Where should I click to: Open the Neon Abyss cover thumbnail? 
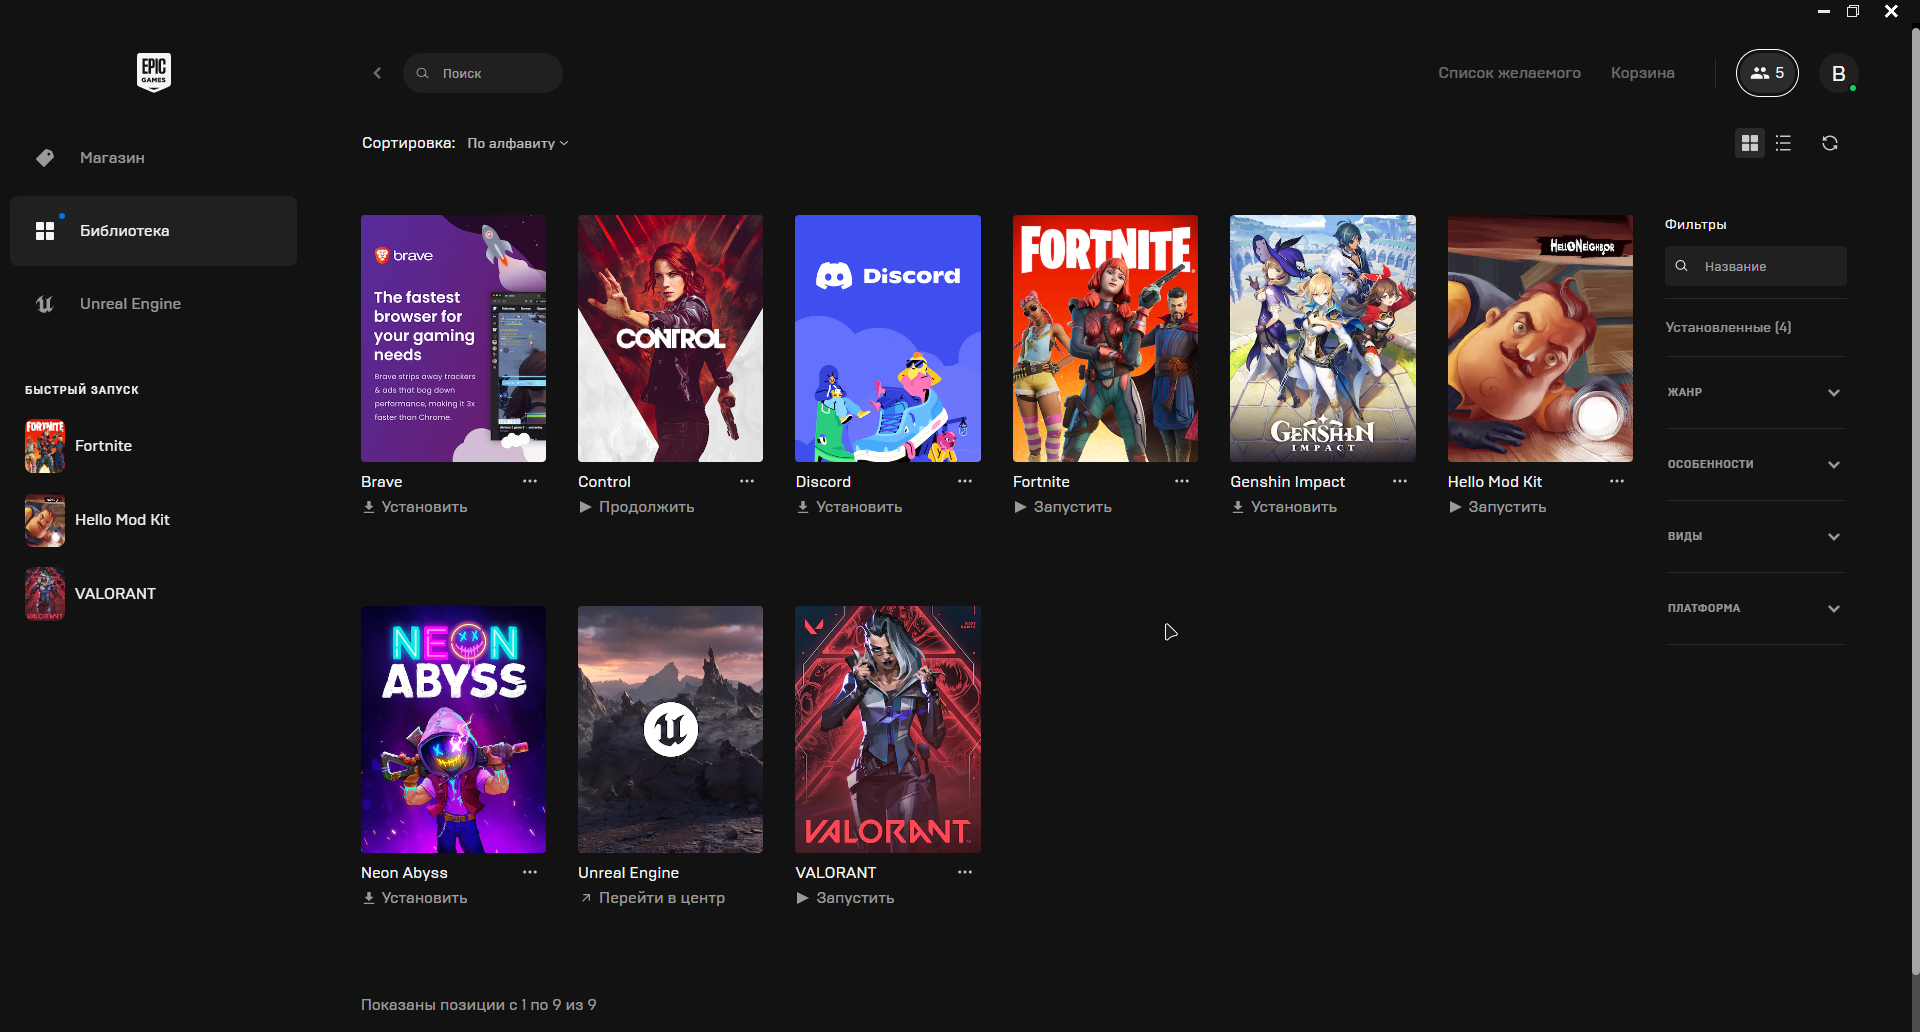click(x=453, y=729)
